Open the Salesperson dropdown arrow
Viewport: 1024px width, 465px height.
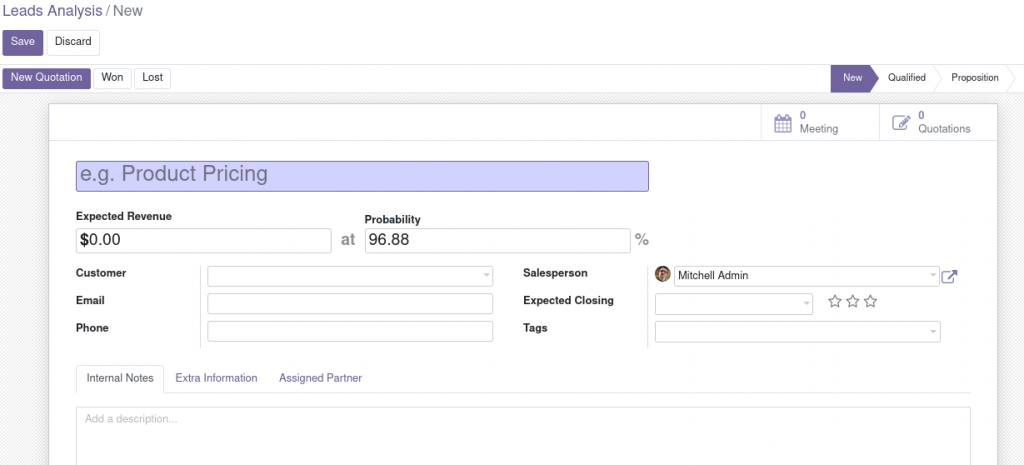pyautogui.click(x=933, y=276)
